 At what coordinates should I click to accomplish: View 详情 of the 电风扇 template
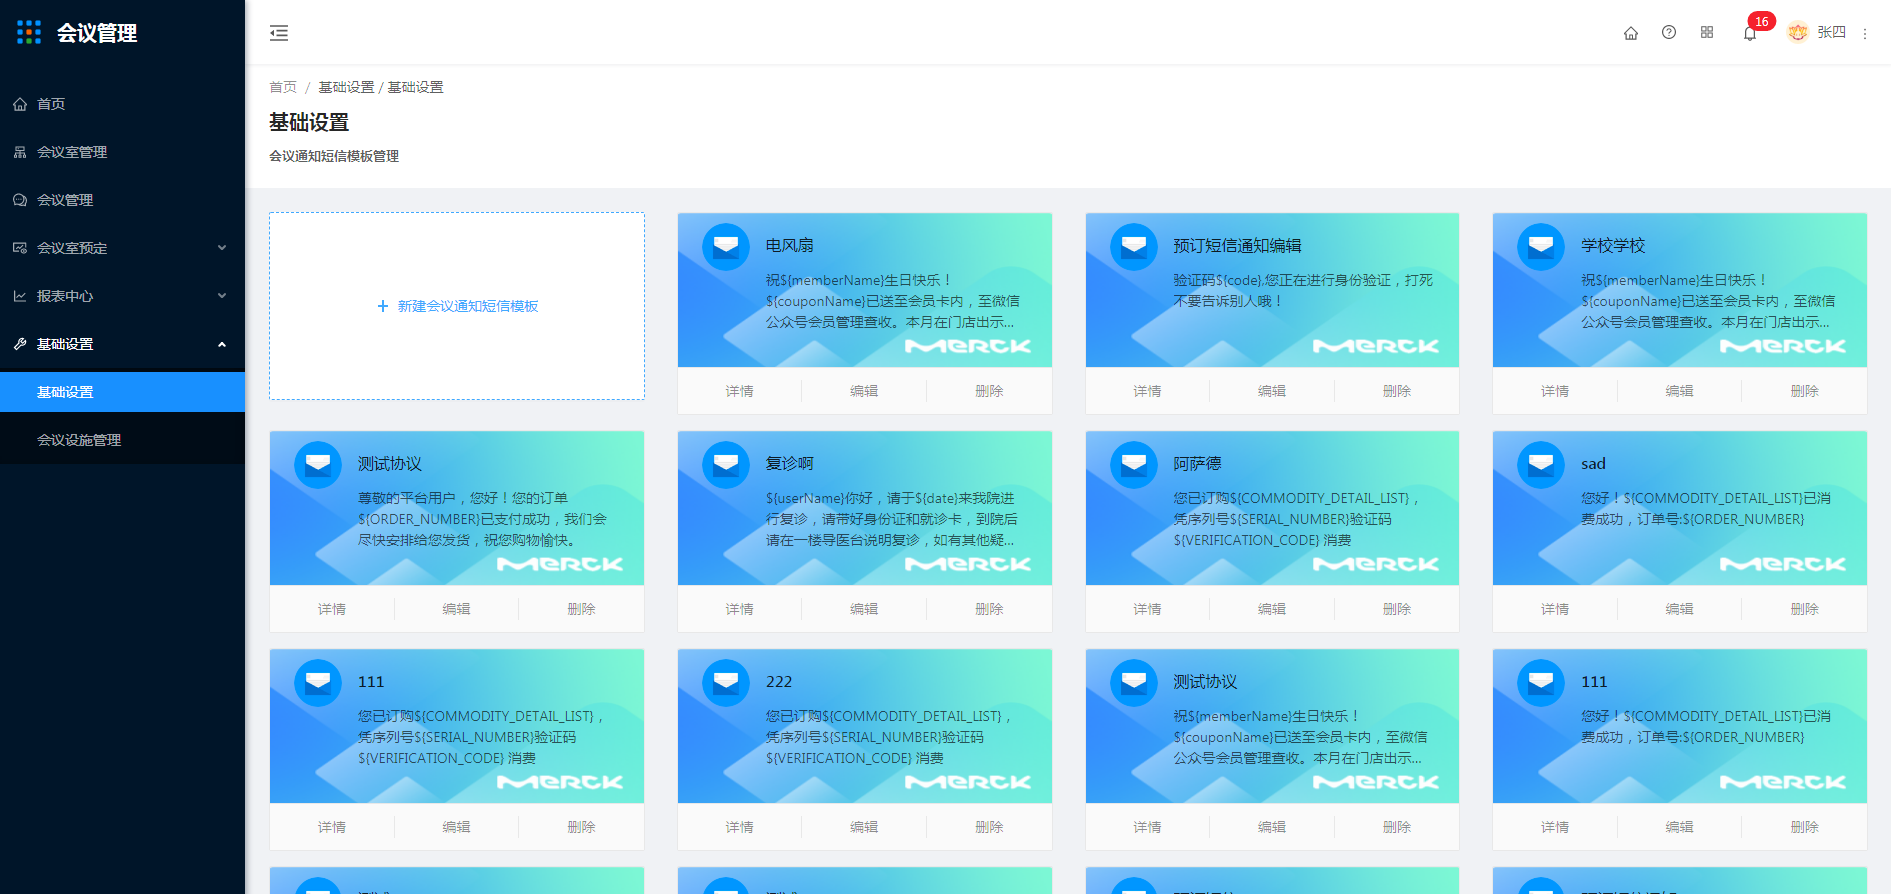(x=740, y=391)
